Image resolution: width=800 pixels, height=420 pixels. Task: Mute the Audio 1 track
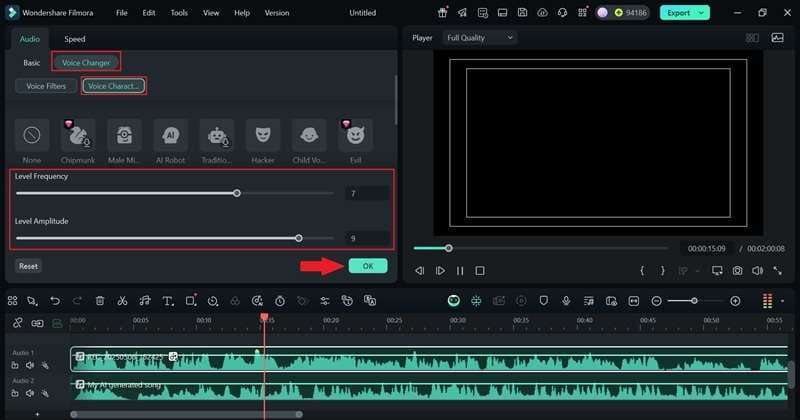[x=30, y=365]
